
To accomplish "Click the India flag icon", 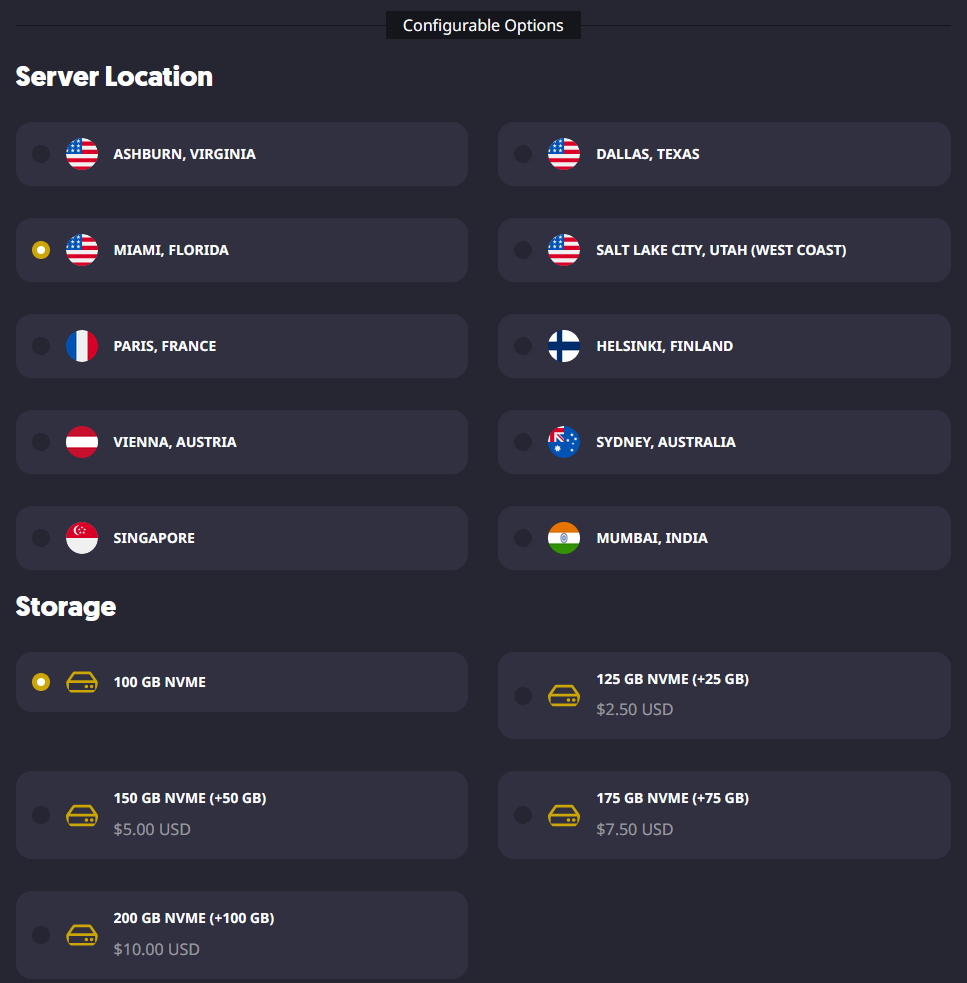I will click(x=564, y=538).
